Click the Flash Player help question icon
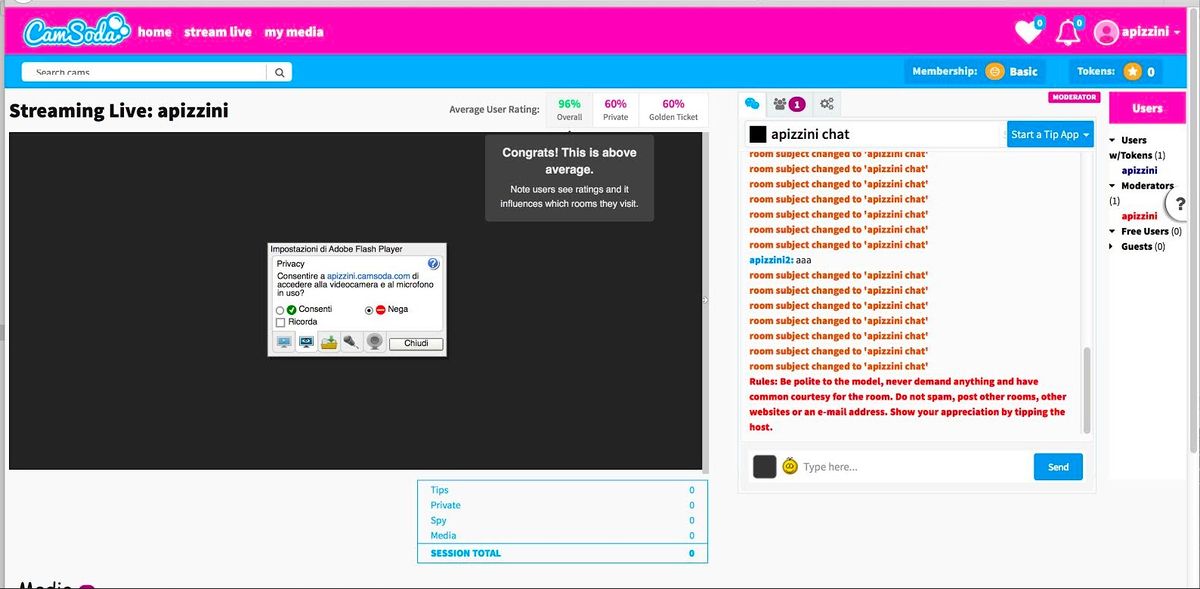The image size is (1200, 589). (433, 264)
